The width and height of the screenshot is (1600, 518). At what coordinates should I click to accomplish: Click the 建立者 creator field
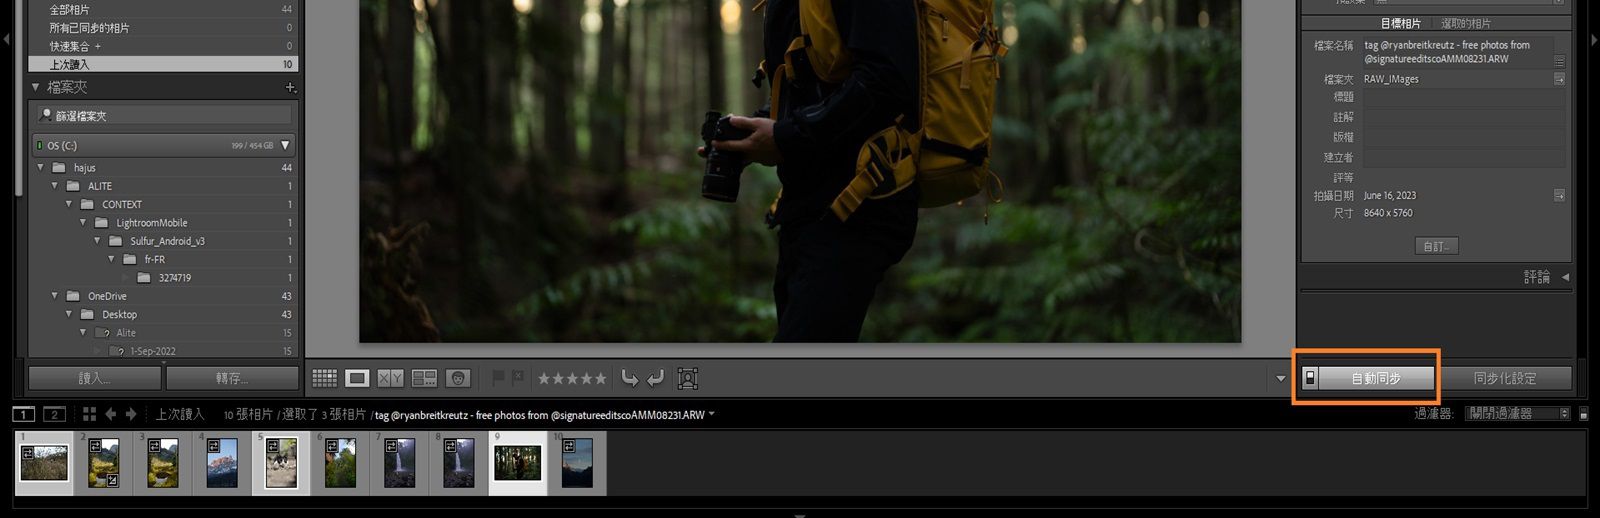tap(1464, 158)
